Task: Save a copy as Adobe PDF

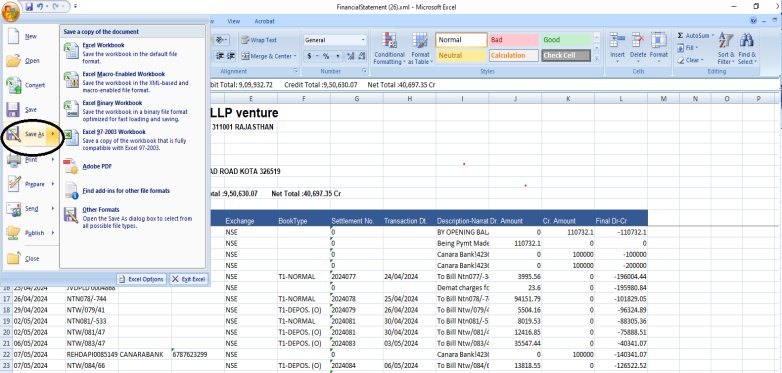Action: point(132,167)
